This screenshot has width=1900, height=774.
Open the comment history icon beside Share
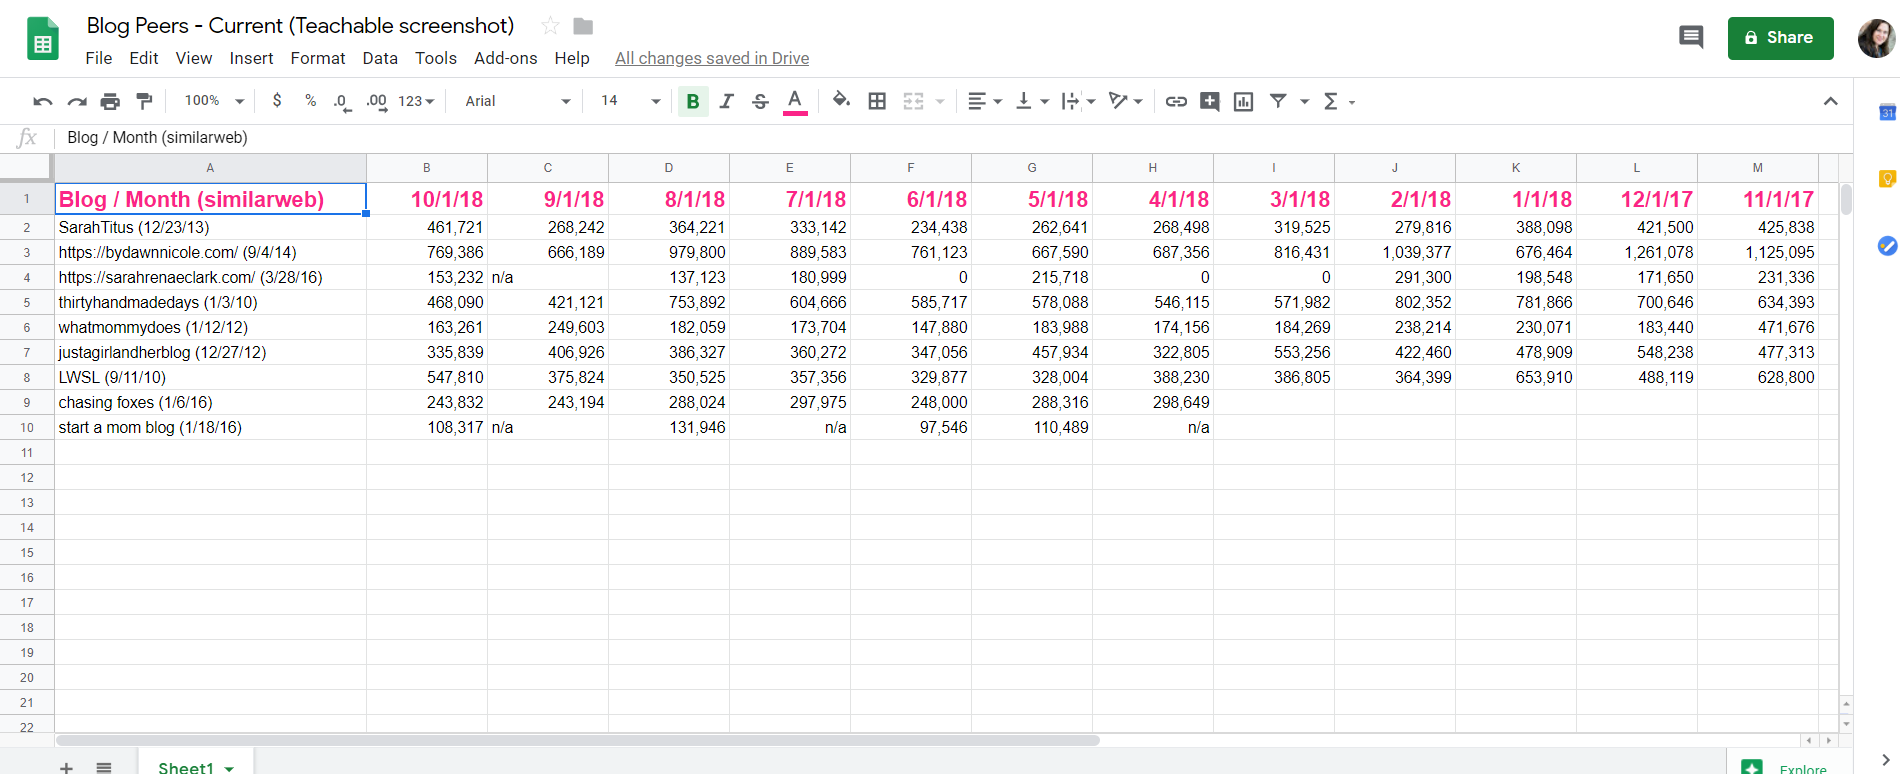click(1691, 38)
